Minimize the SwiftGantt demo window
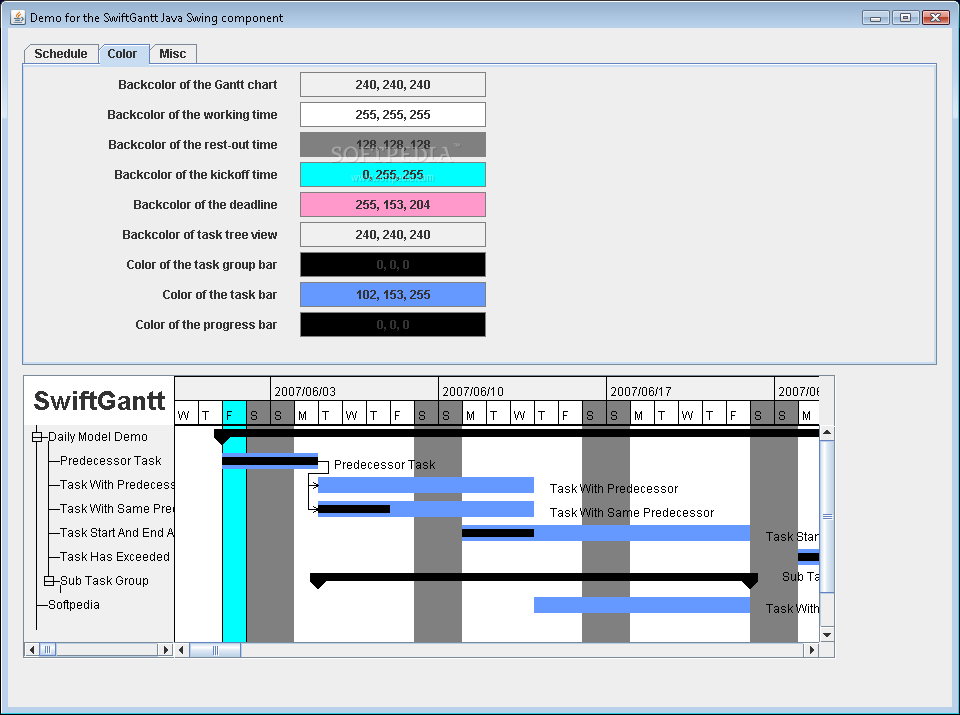960x715 pixels. pyautogui.click(x=876, y=18)
